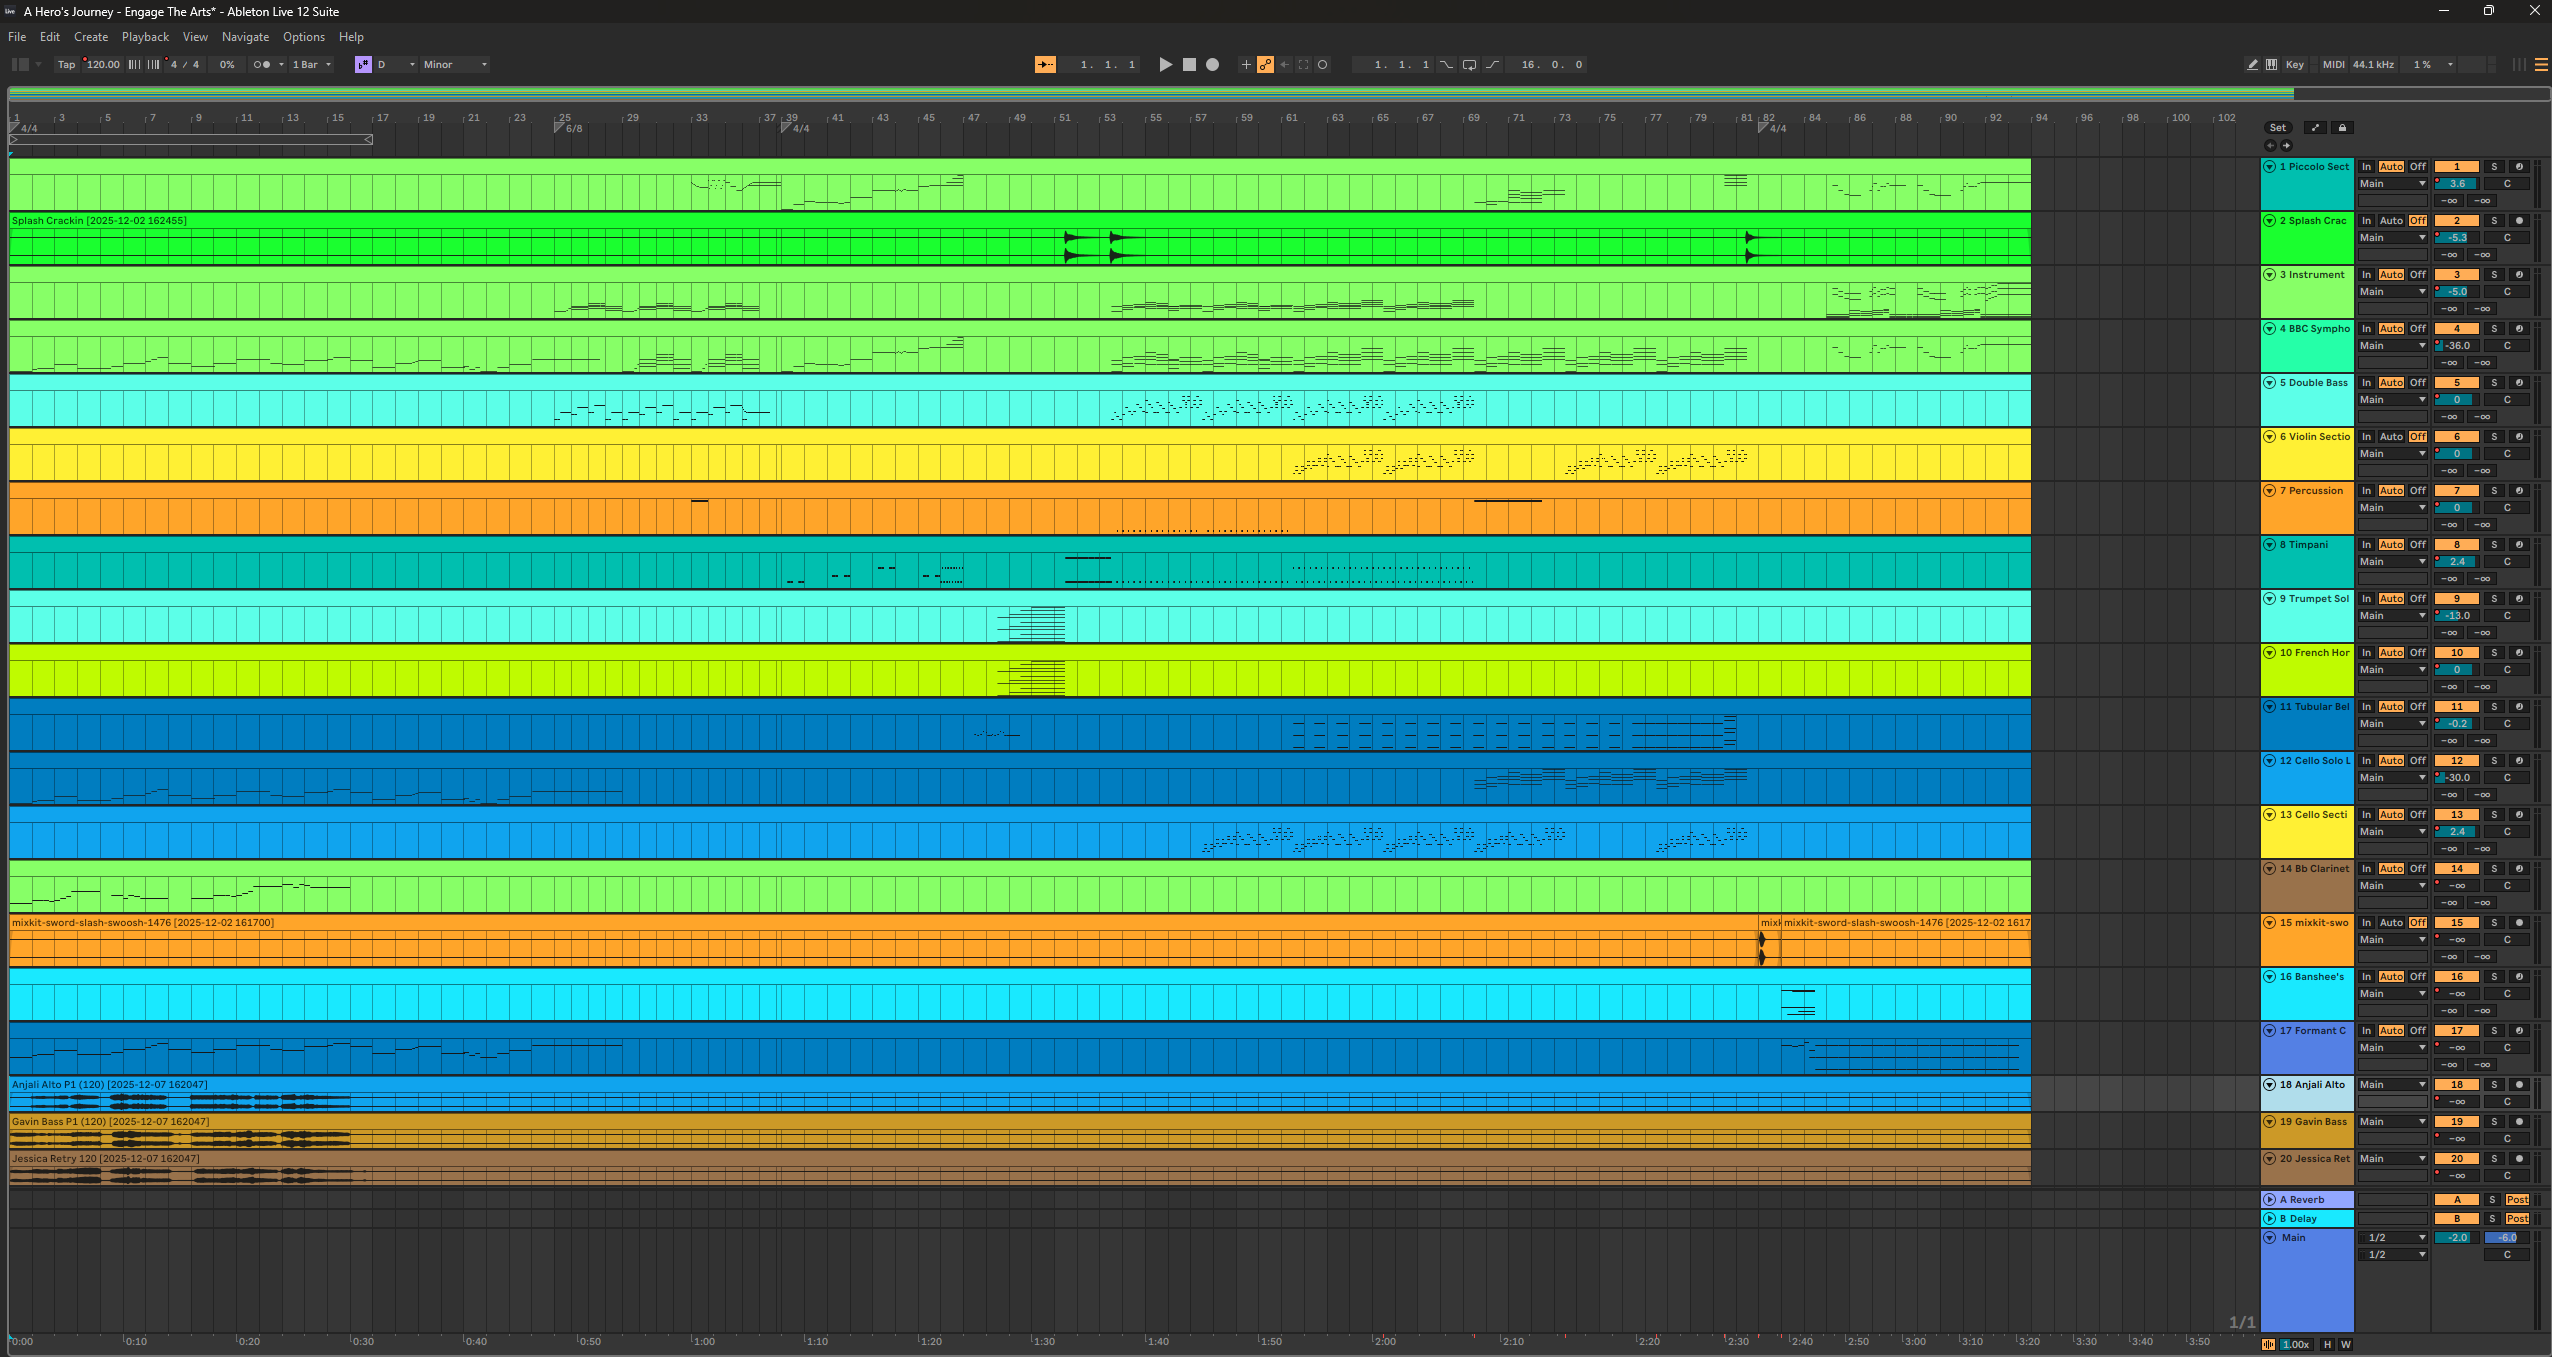Set Splash Crac monitoring to In
Viewport: 2552px width, 1357px height.
[x=2366, y=221]
